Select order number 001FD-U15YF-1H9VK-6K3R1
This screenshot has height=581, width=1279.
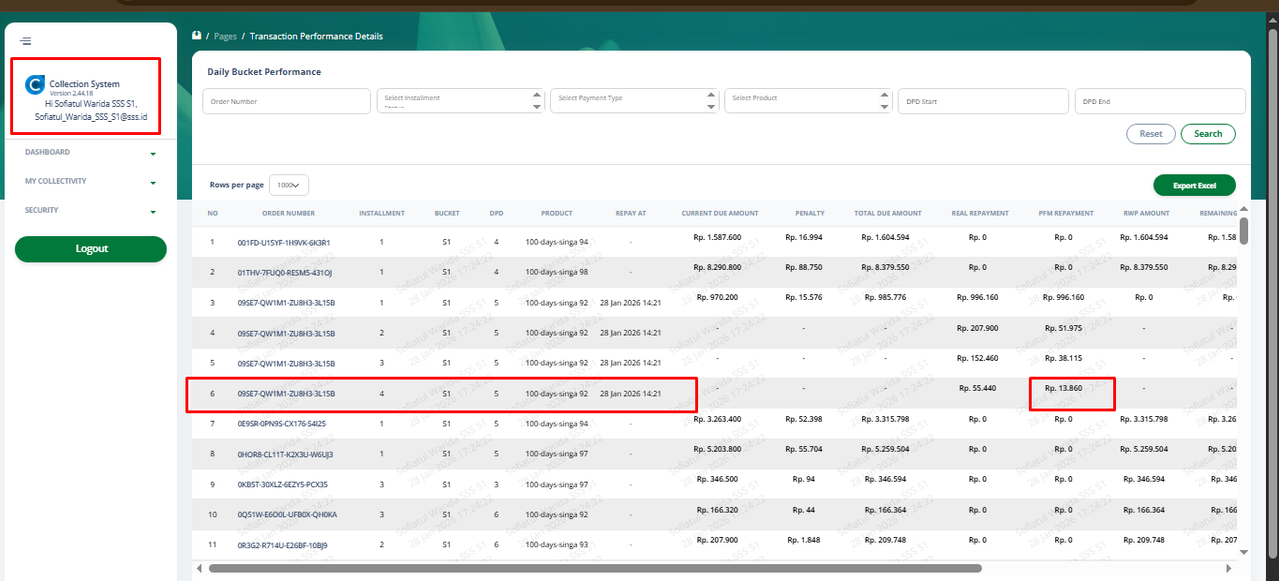coord(284,243)
